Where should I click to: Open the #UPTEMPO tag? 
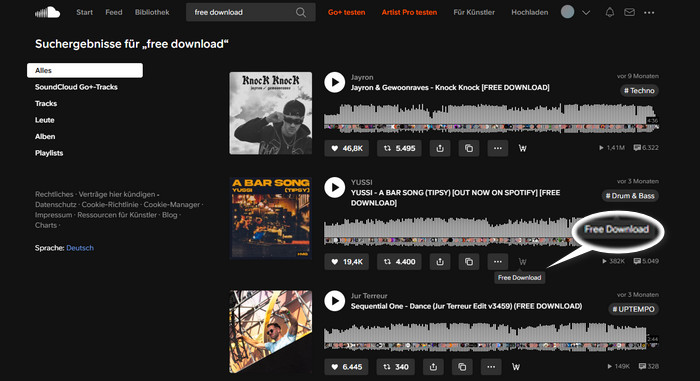pos(633,309)
